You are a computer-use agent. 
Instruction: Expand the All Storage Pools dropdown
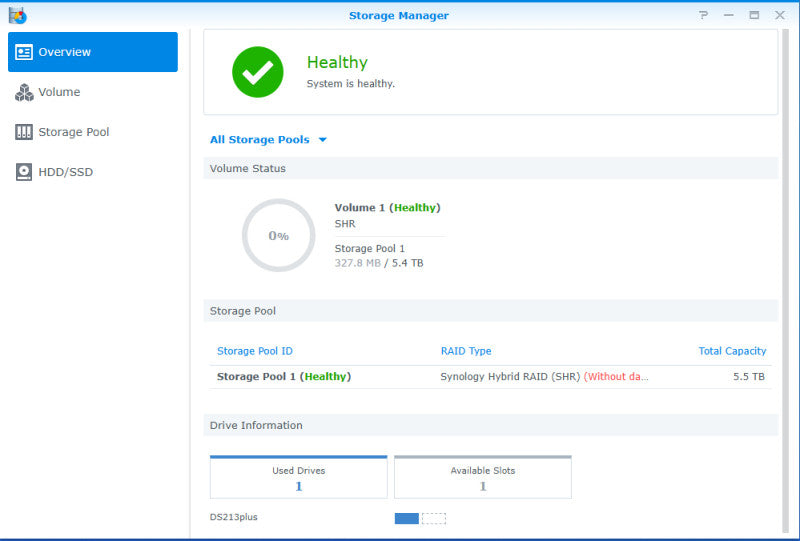(x=268, y=140)
